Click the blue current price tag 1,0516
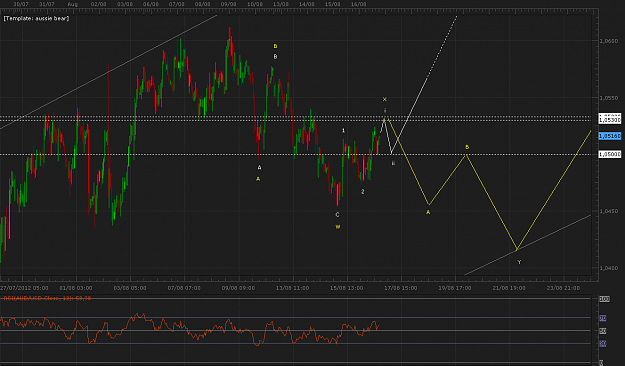 [x=610, y=136]
